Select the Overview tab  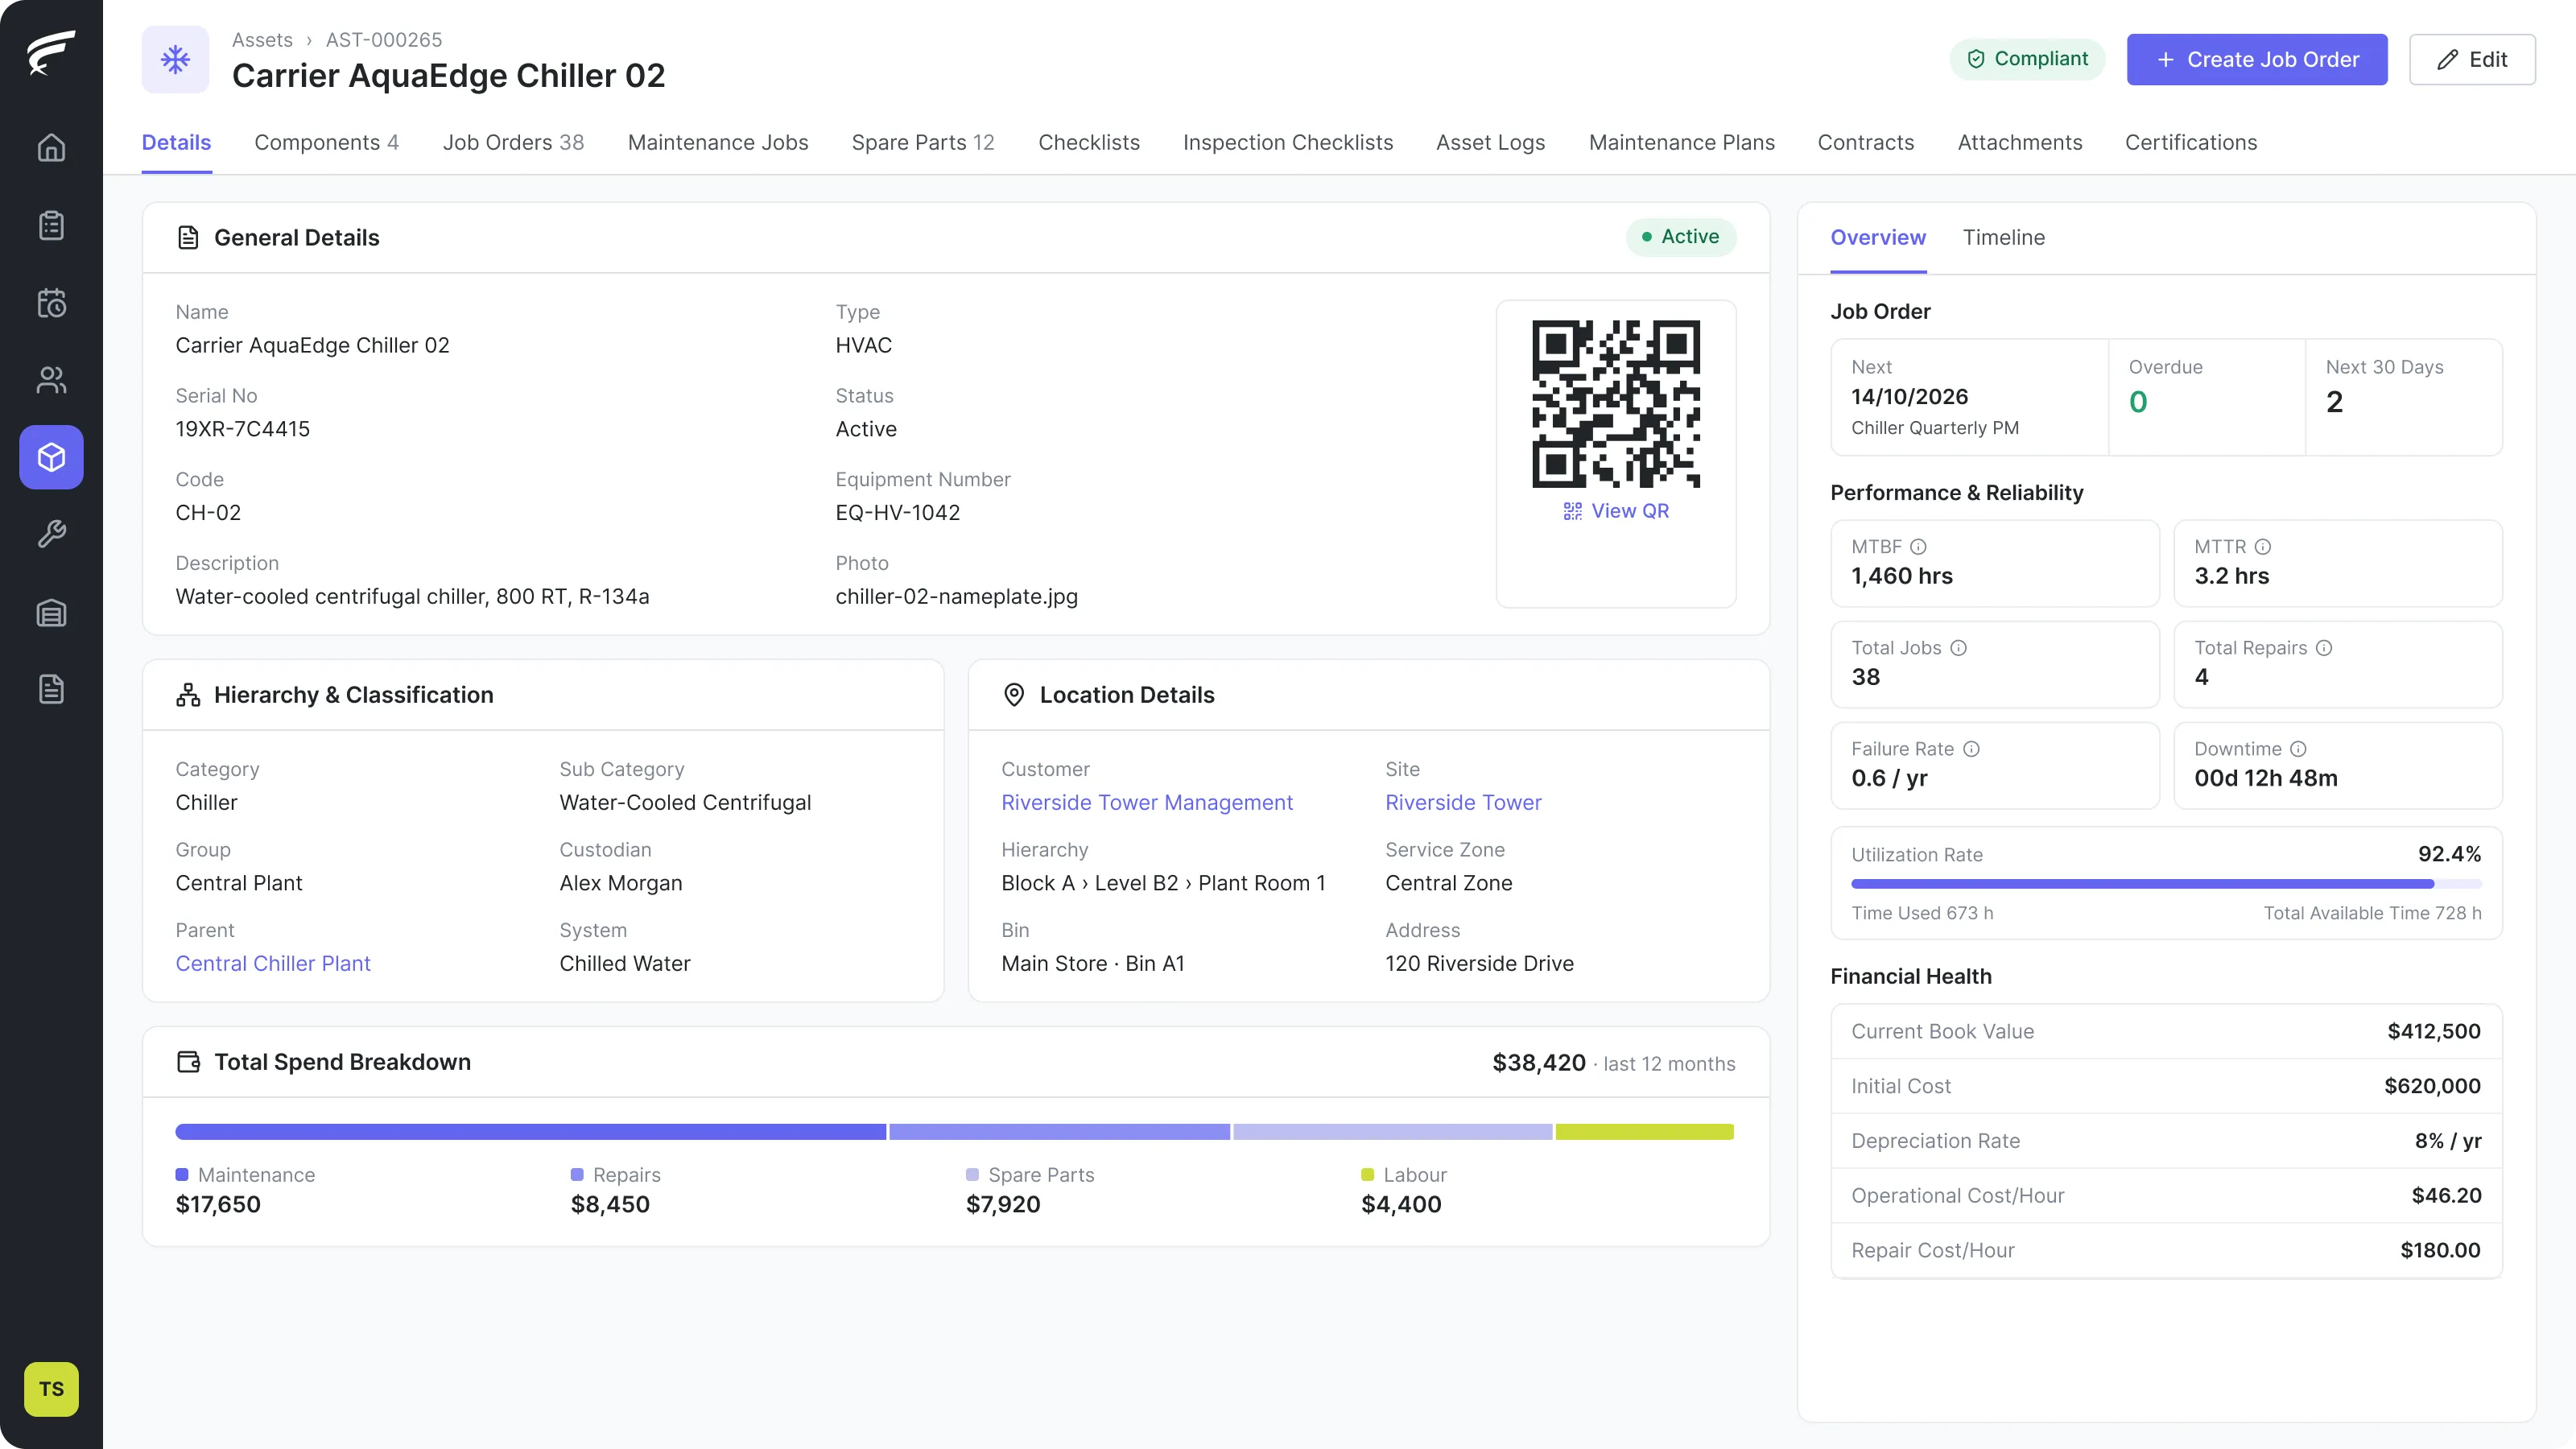pyautogui.click(x=1878, y=237)
